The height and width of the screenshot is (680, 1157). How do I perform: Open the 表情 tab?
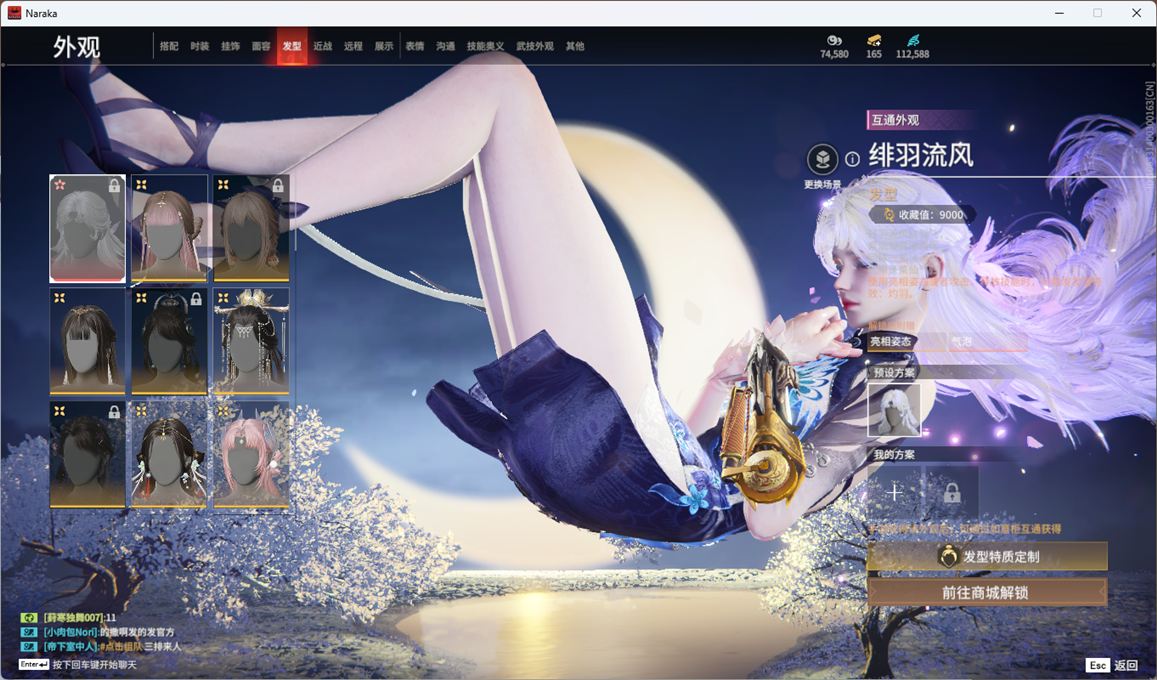(415, 46)
